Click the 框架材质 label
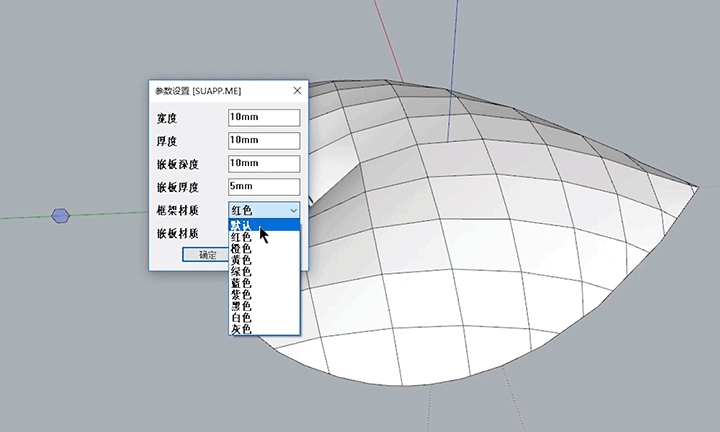Image resolution: width=720 pixels, height=432 pixels. pyautogui.click(x=178, y=211)
